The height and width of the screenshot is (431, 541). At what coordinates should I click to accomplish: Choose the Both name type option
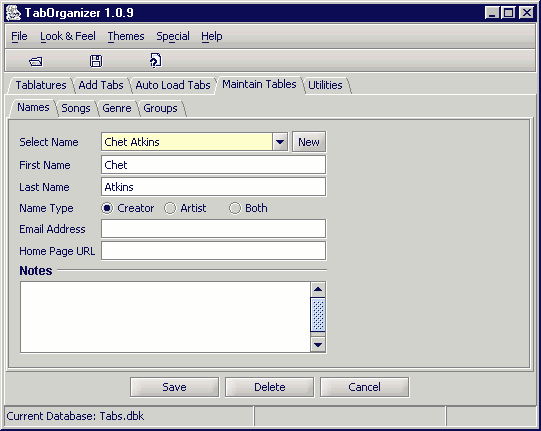[248, 208]
